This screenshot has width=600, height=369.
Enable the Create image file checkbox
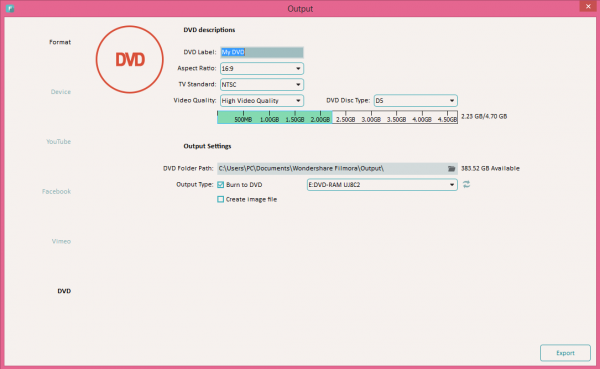[x=220, y=199]
